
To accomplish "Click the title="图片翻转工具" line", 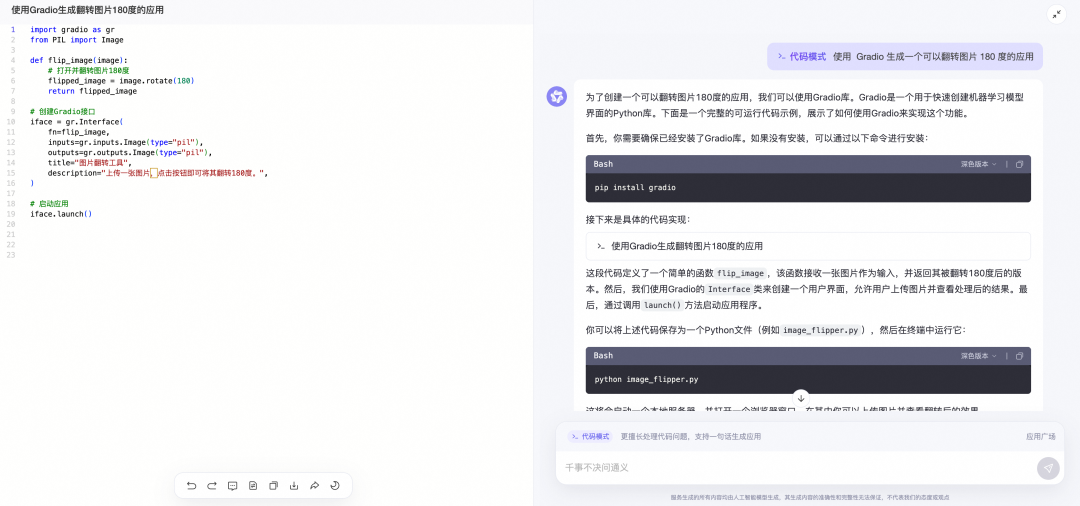I will click(90, 163).
